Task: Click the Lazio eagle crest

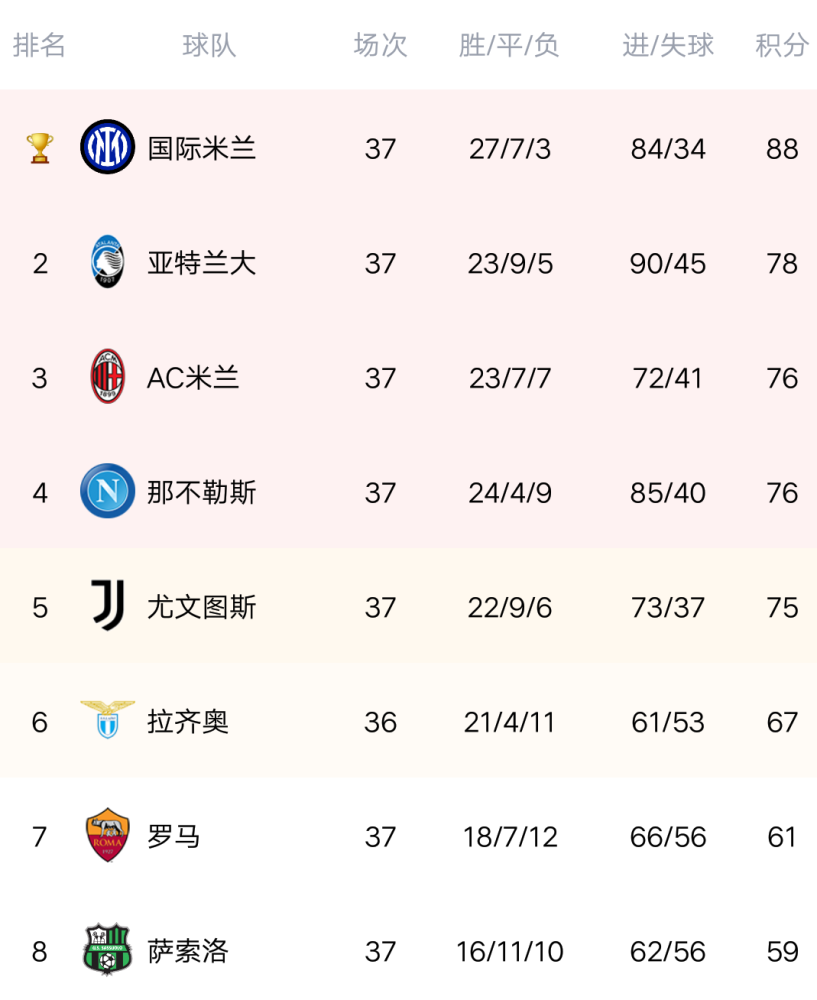Action: [x=107, y=719]
